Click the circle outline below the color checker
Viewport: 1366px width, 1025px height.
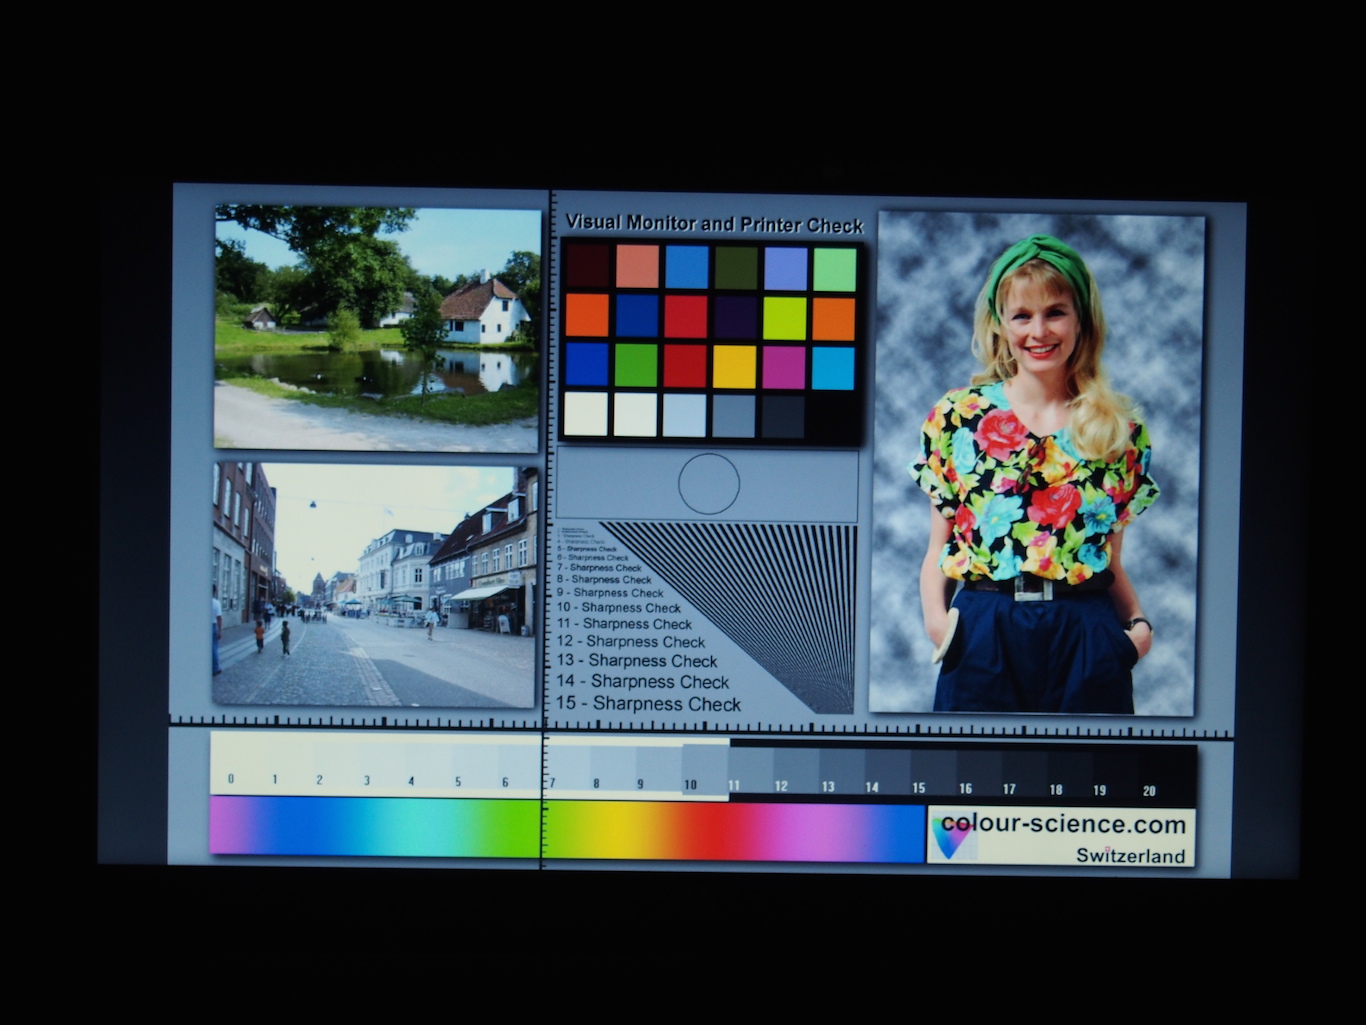pos(708,484)
